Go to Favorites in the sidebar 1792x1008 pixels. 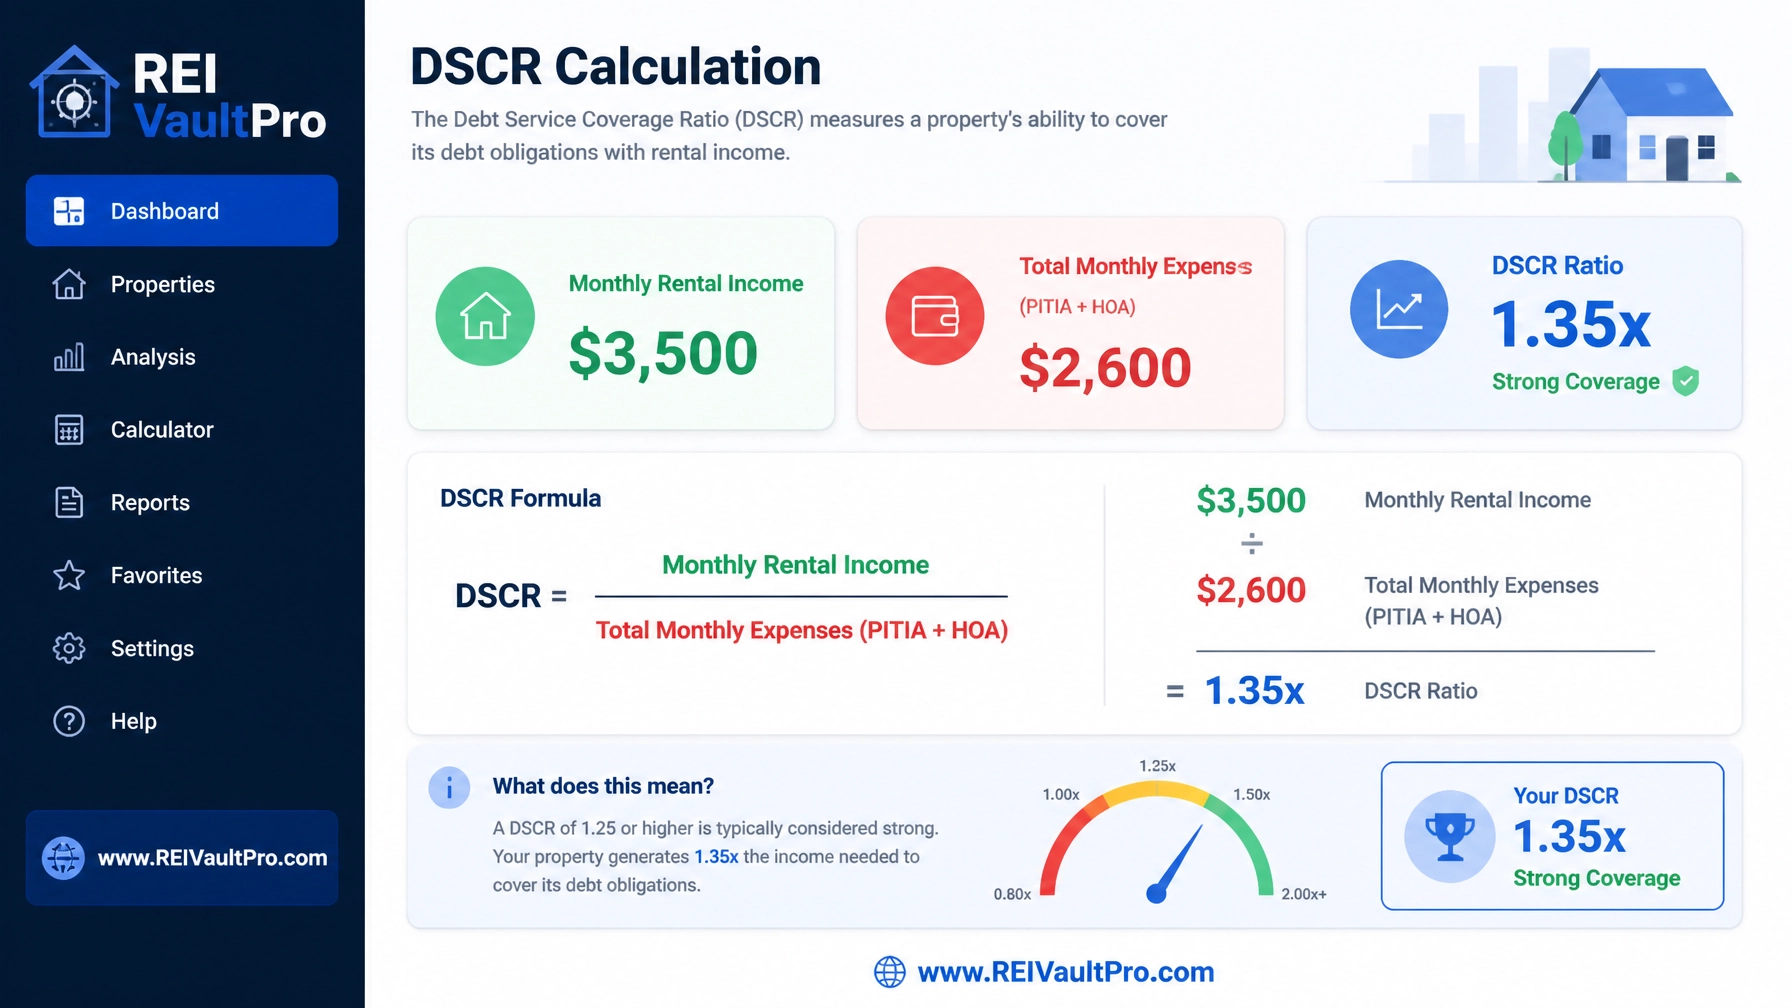182,575
